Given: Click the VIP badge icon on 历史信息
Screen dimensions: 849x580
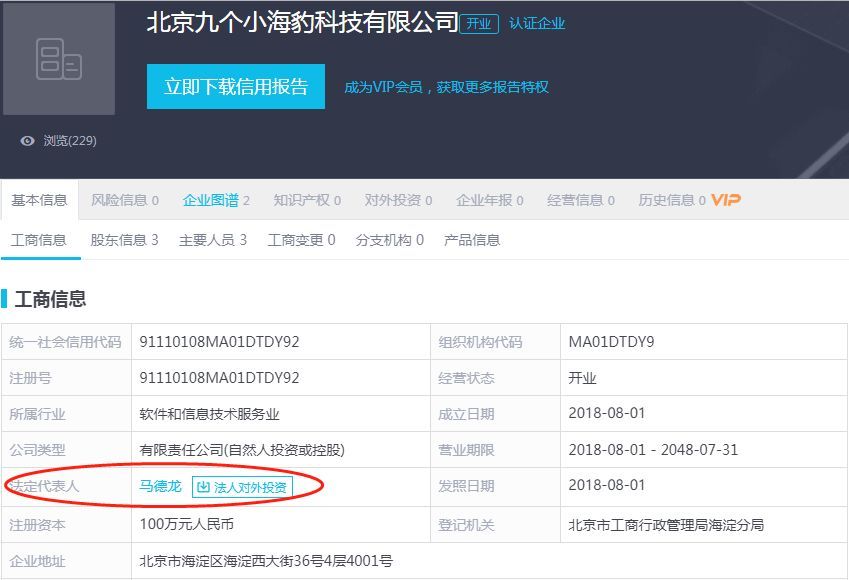Looking at the screenshot, I should click(726, 200).
